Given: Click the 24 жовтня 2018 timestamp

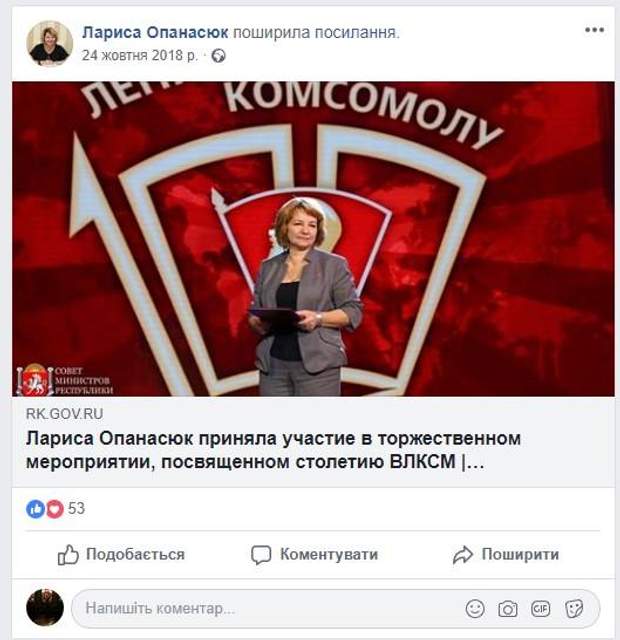Looking at the screenshot, I should (140, 55).
